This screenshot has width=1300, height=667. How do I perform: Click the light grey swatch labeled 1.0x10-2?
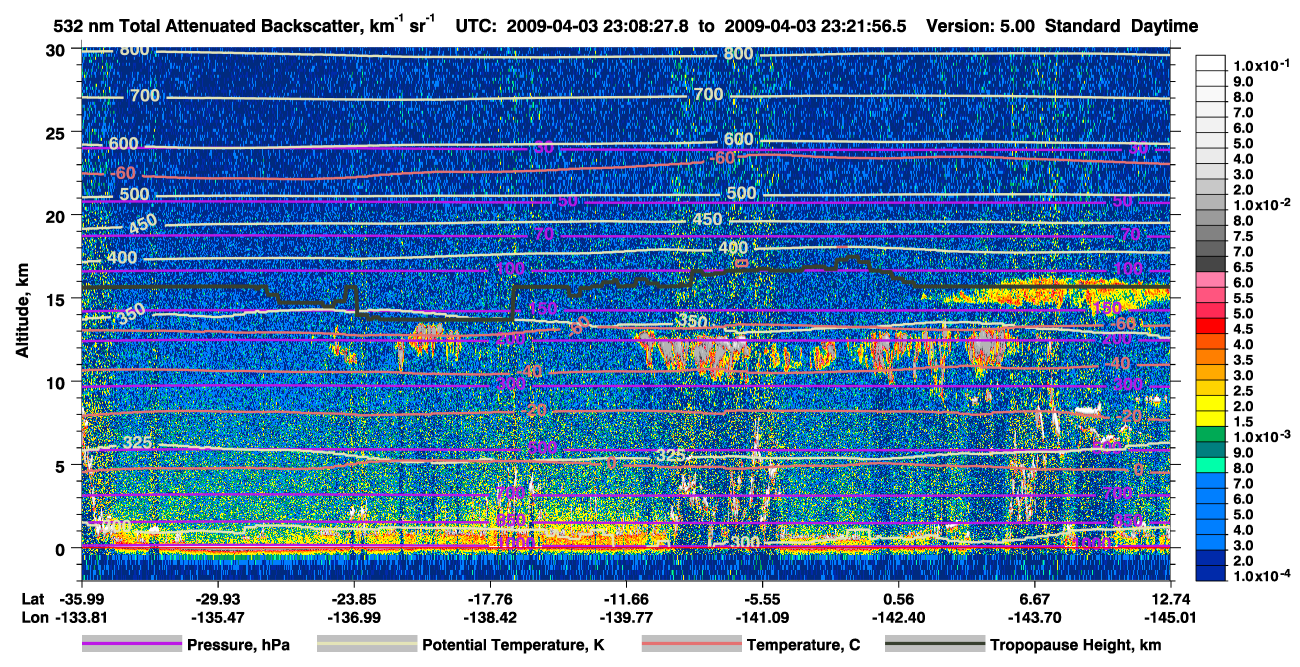1211,203
